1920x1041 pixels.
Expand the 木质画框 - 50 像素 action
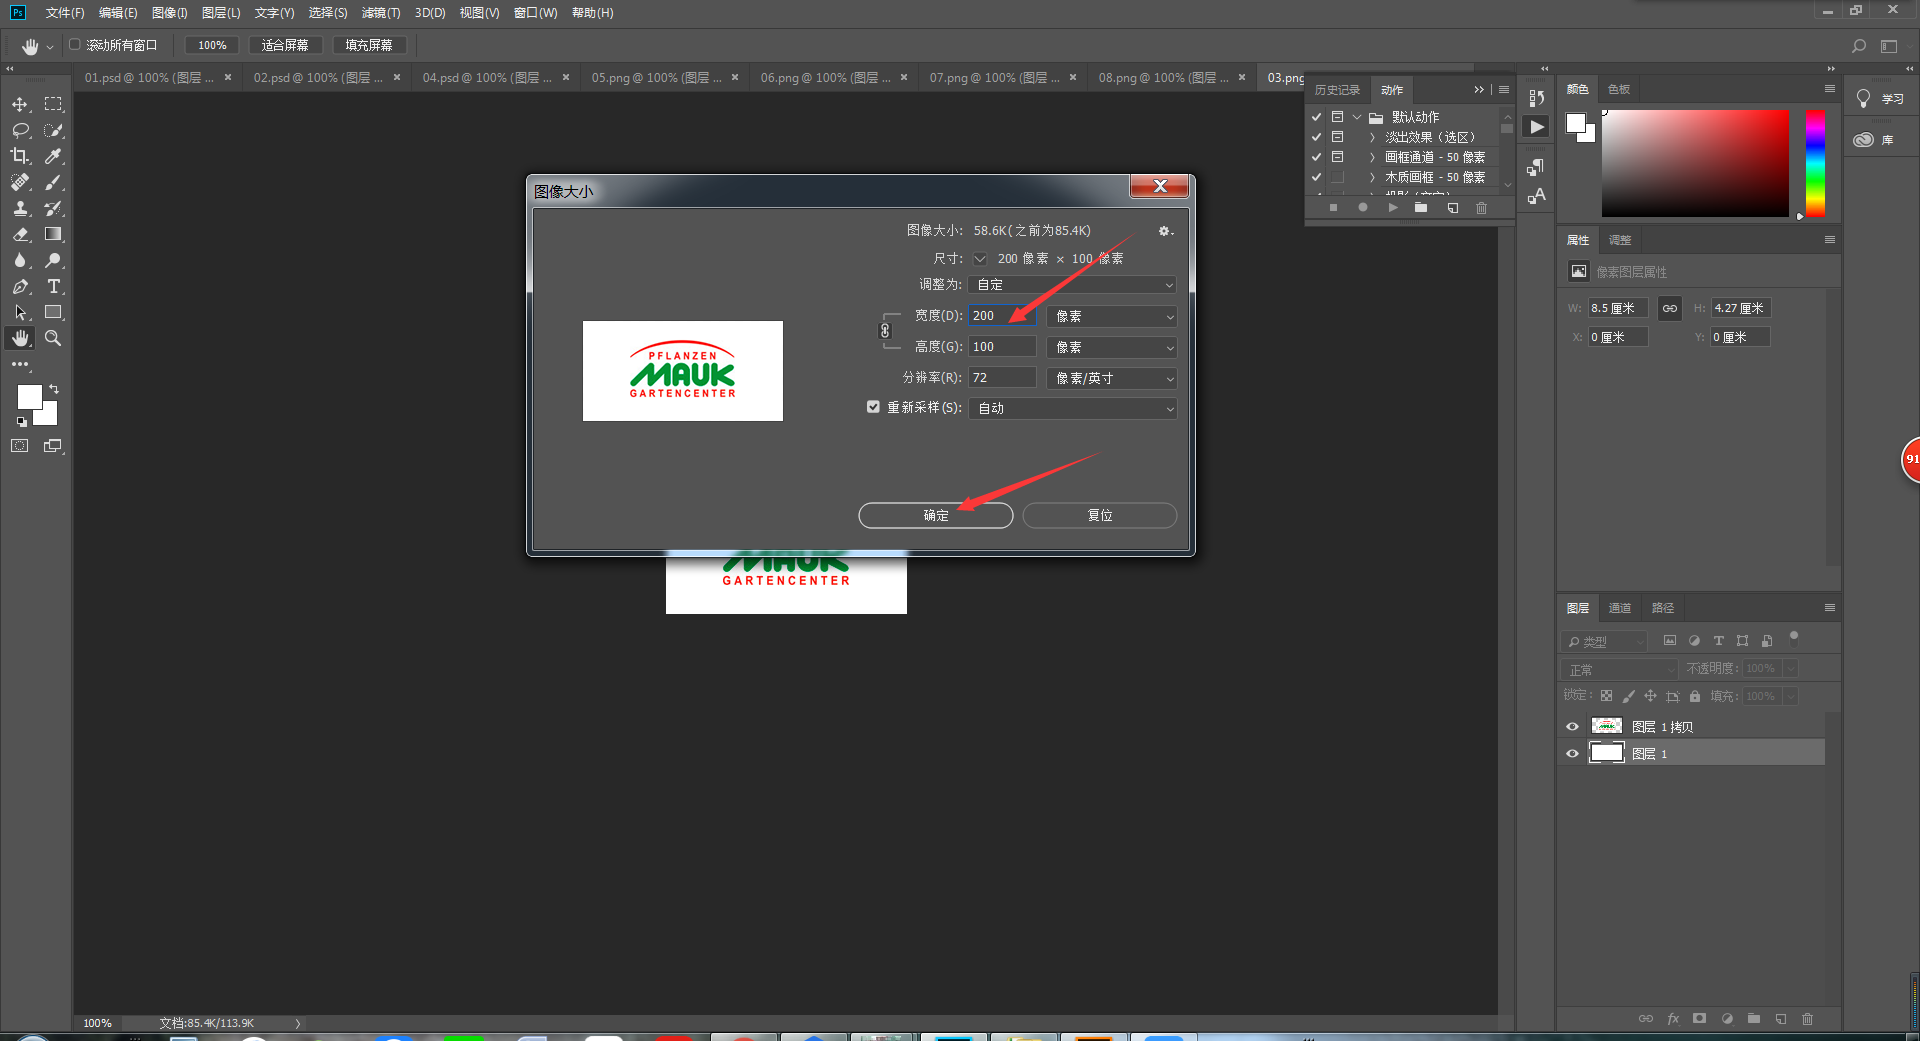pos(1372,177)
